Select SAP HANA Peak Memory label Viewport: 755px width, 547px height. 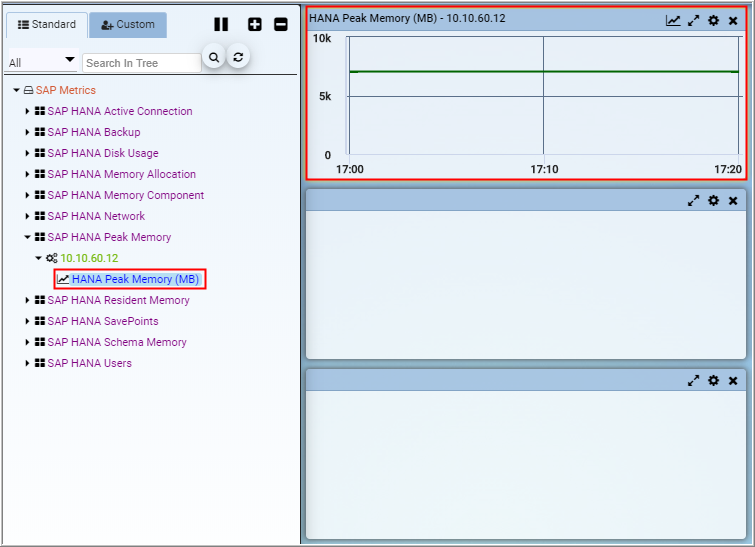point(109,237)
